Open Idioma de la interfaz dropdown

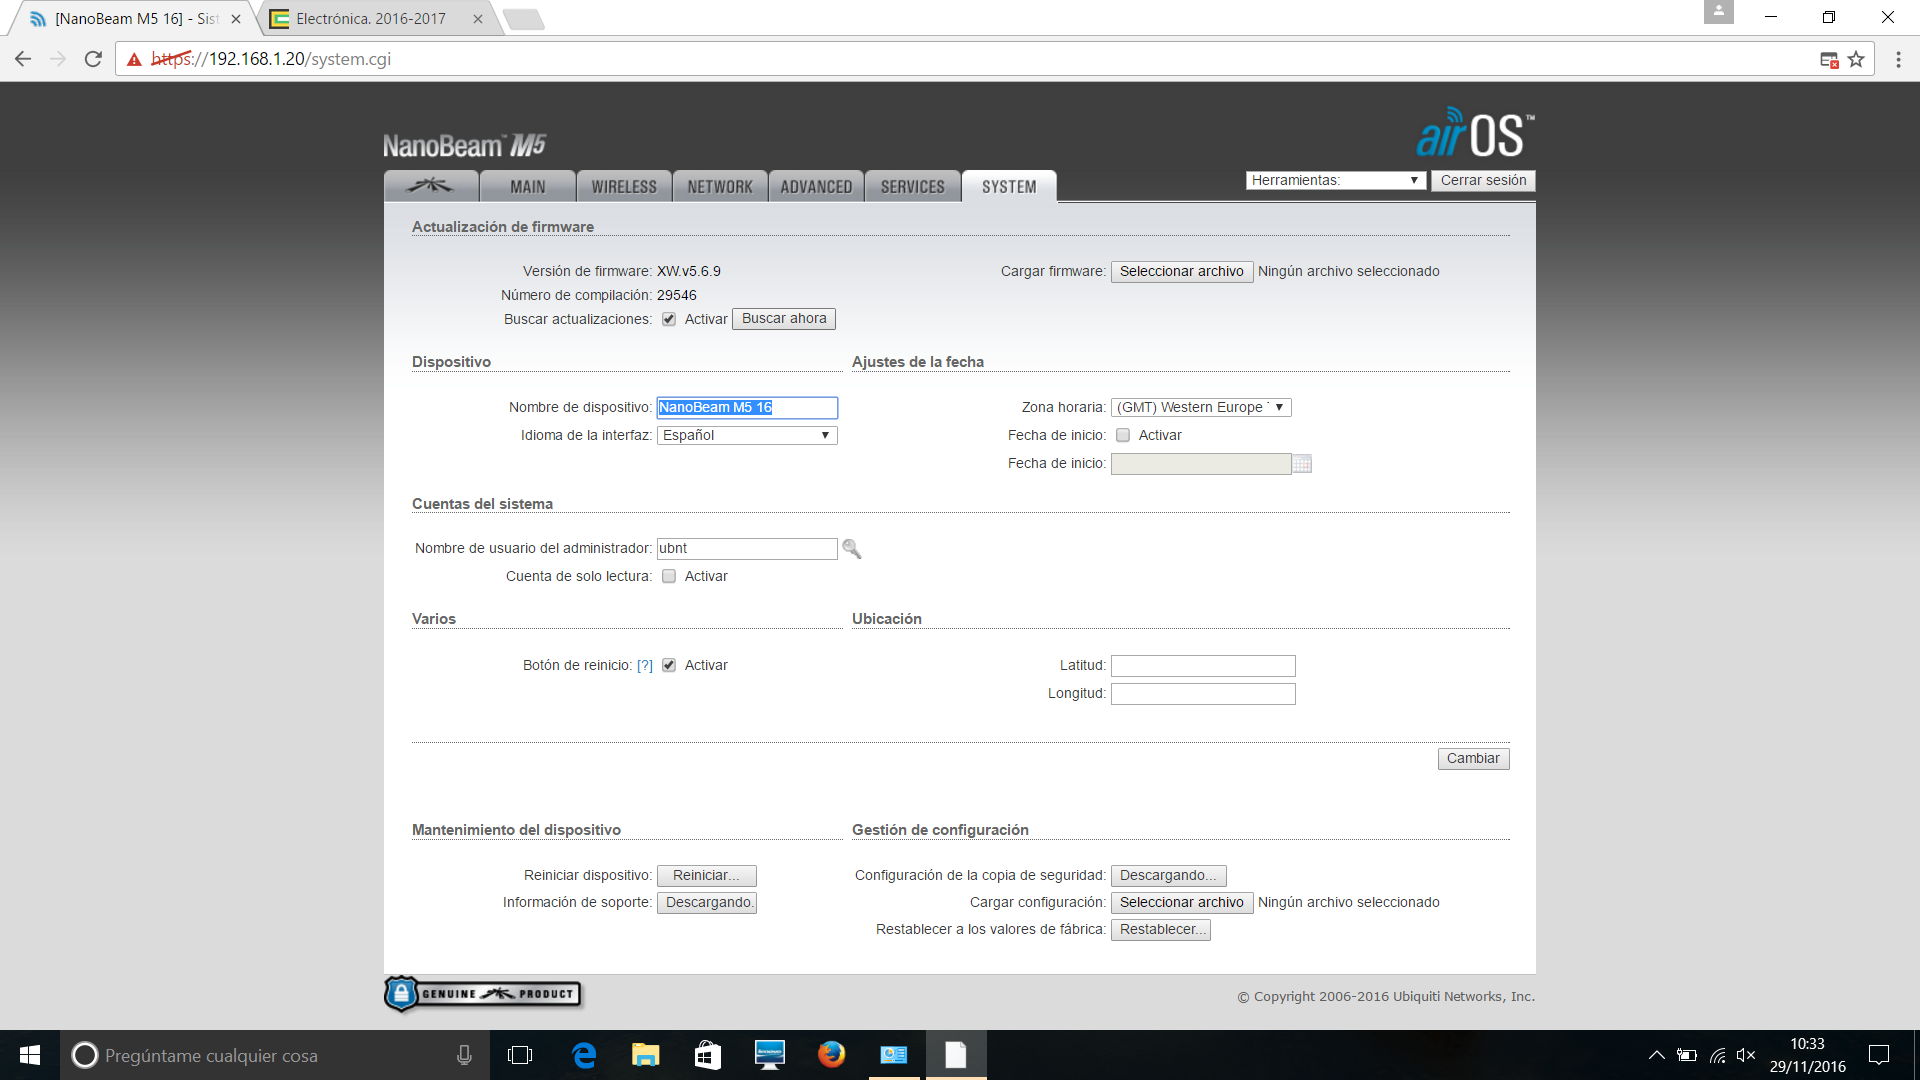pos(747,436)
